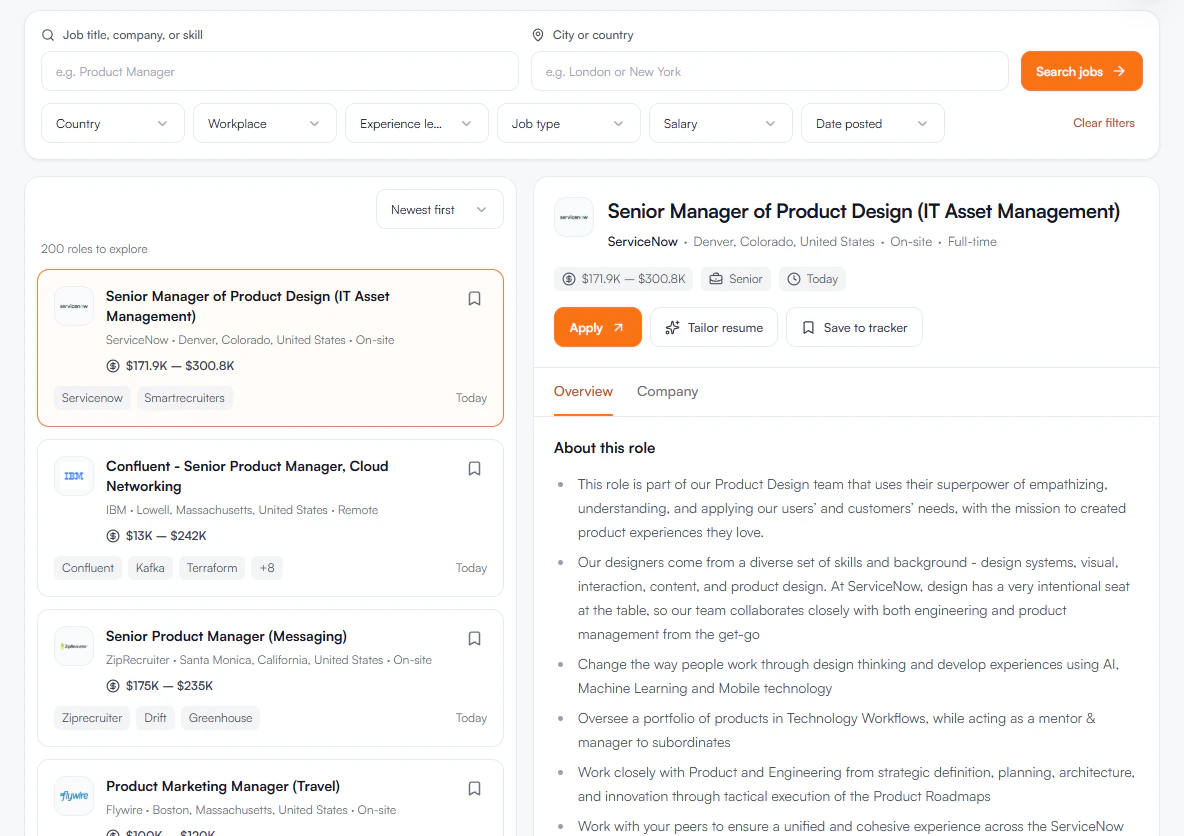Open the Date posted dropdown
1184x836 pixels.
point(872,123)
